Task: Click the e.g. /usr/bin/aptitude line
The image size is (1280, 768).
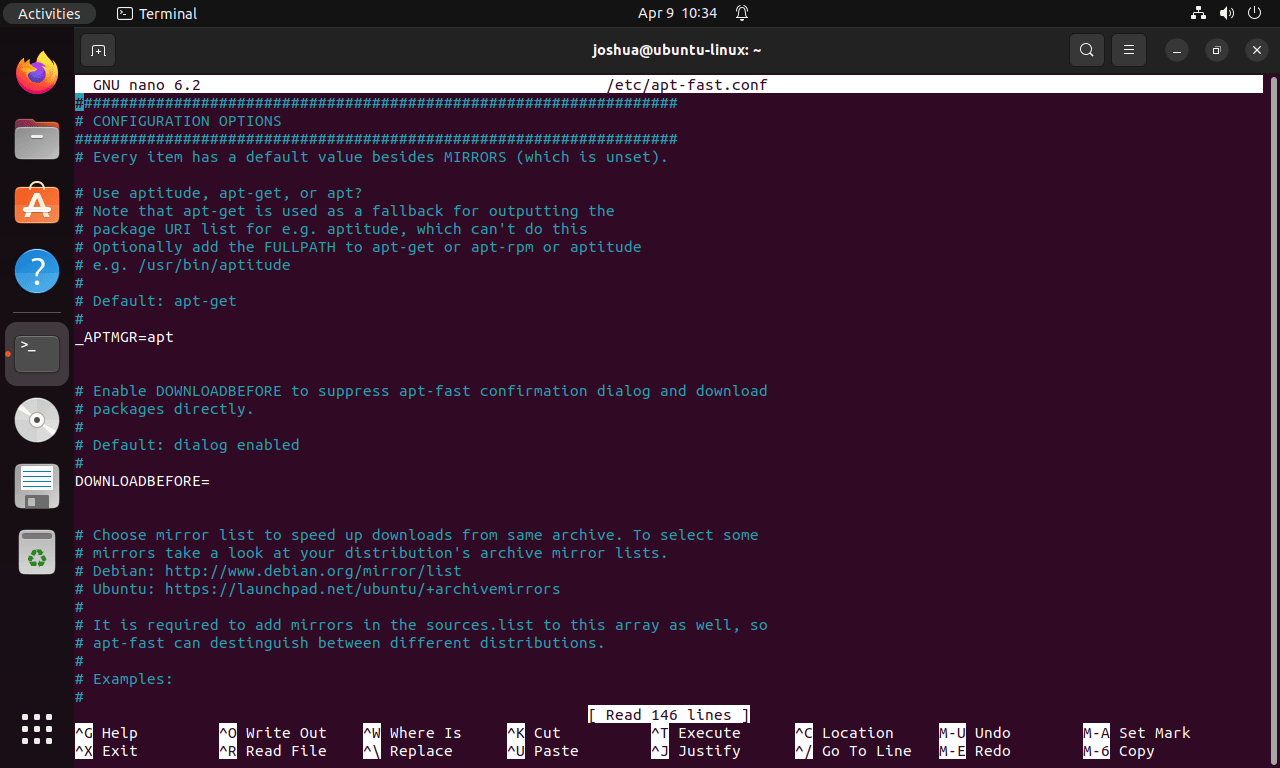Action: (x=183, y=265)
